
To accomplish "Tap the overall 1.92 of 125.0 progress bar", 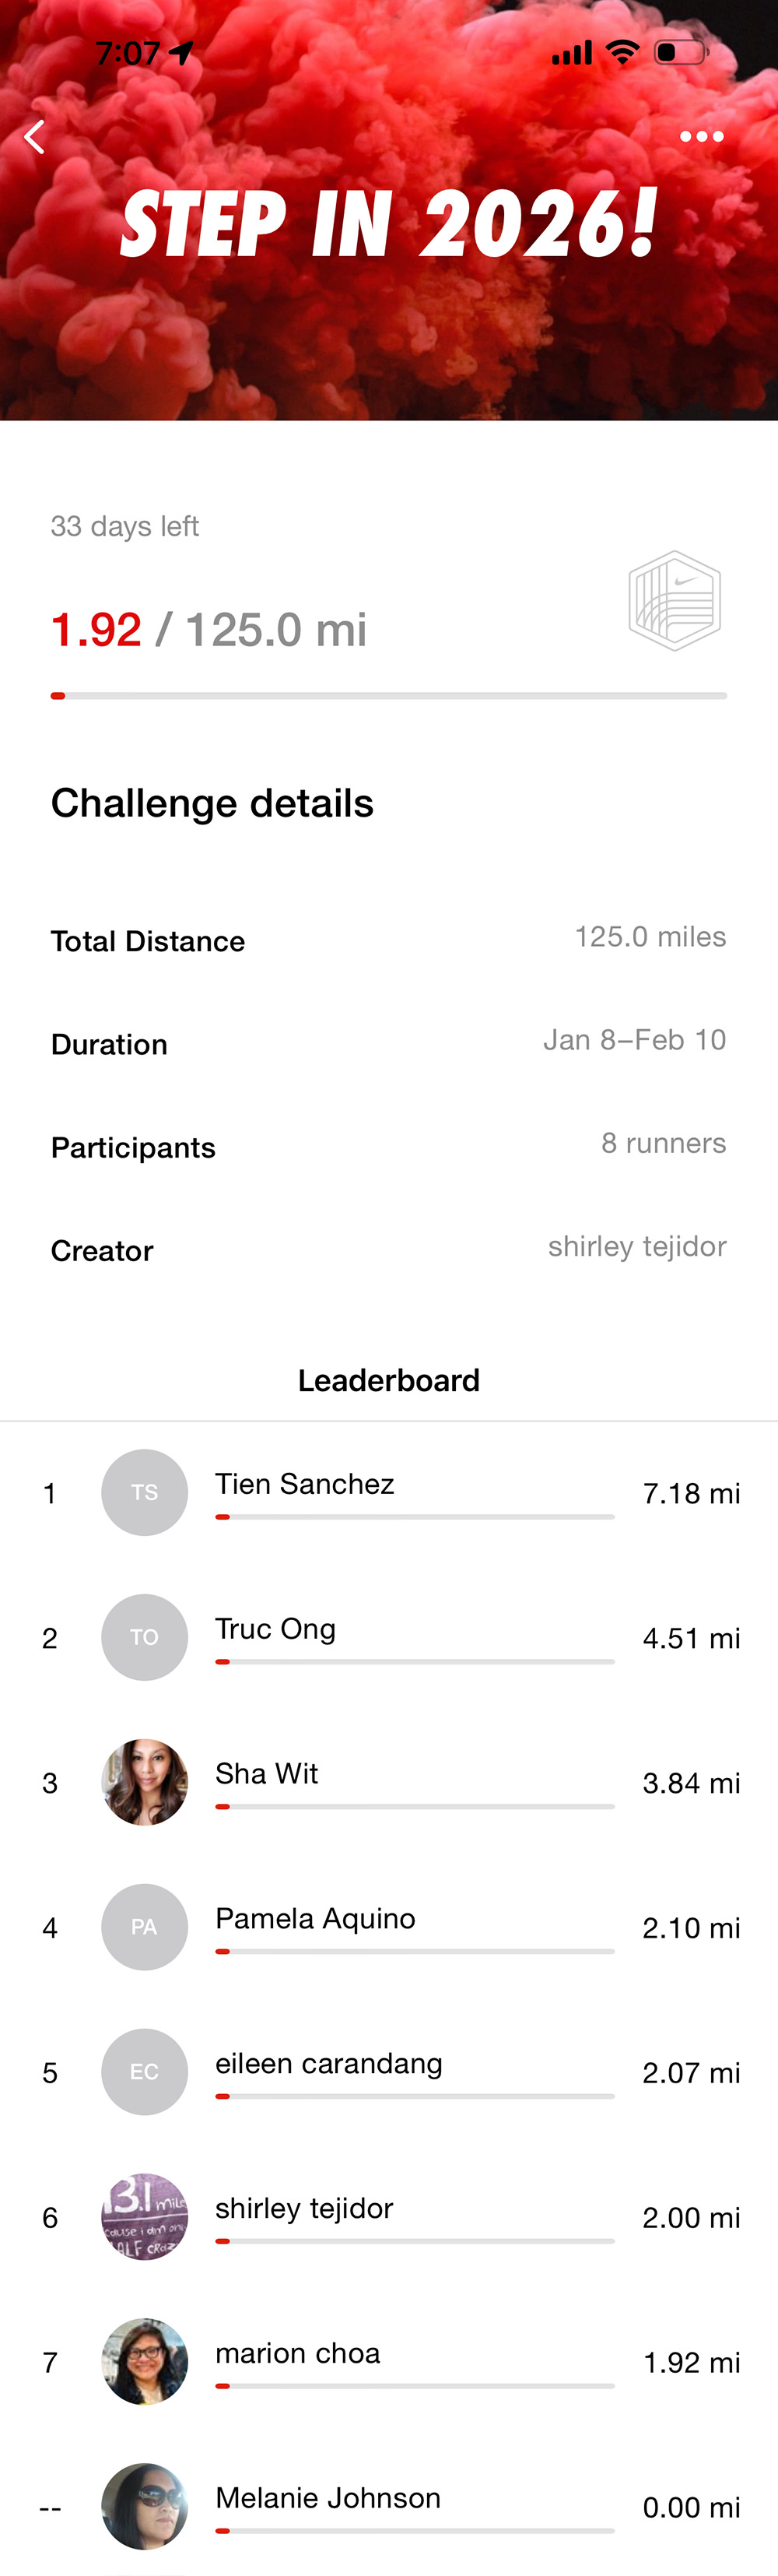I will [389, 694].
